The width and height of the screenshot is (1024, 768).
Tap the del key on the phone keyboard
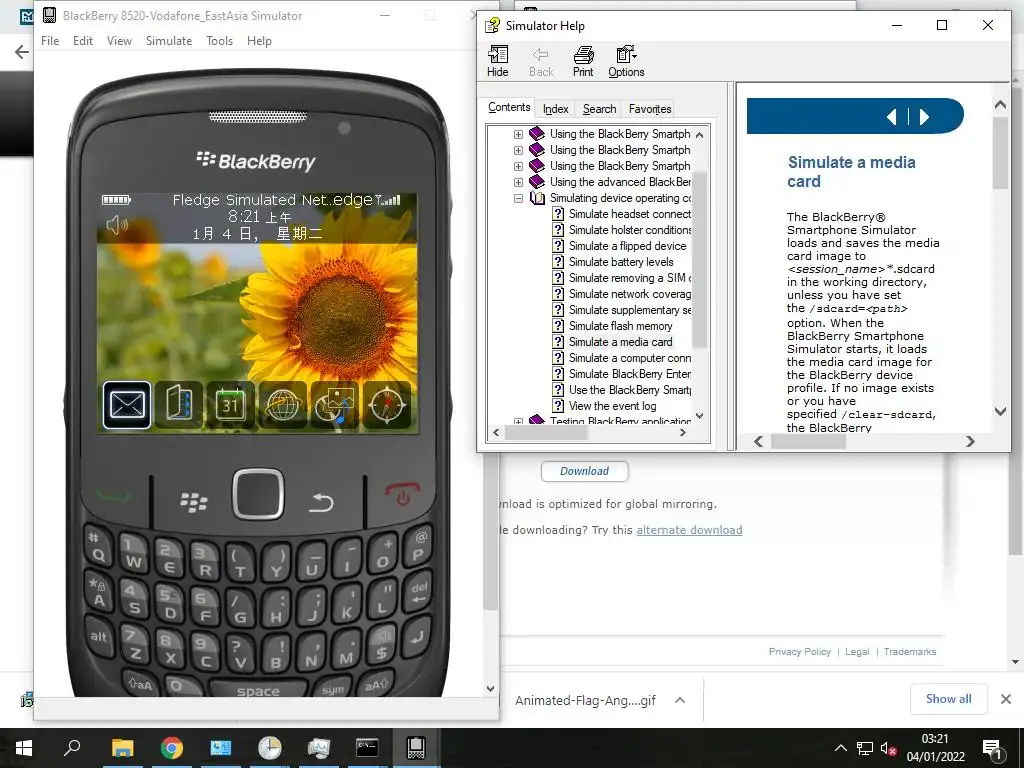click(x=419, y=593)
